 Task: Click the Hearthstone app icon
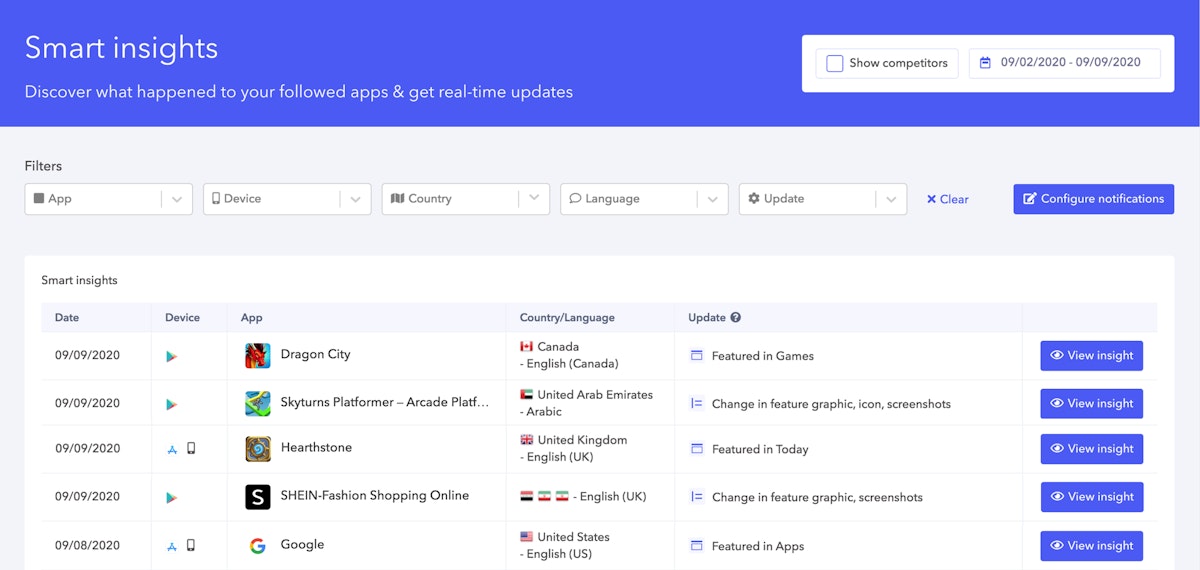[x=258, y=449]
